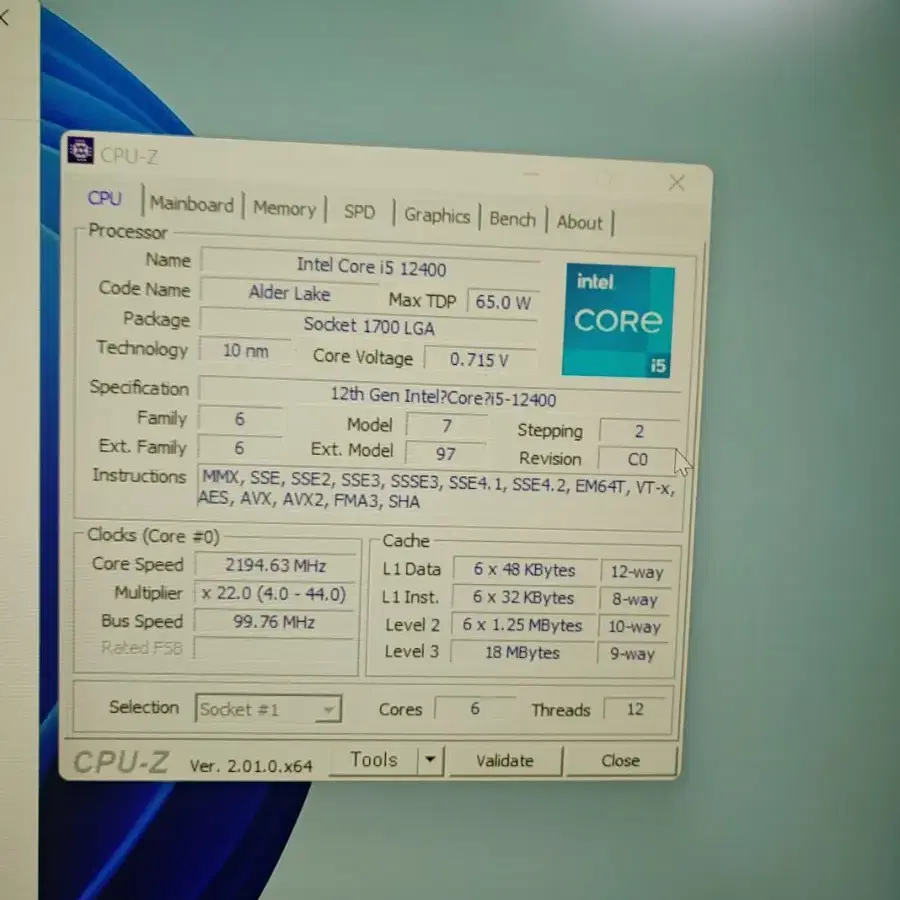Click the 10-way Level 2 associativity
The height and width of the screenshot is (900, 900).
[x=634, y=626]
